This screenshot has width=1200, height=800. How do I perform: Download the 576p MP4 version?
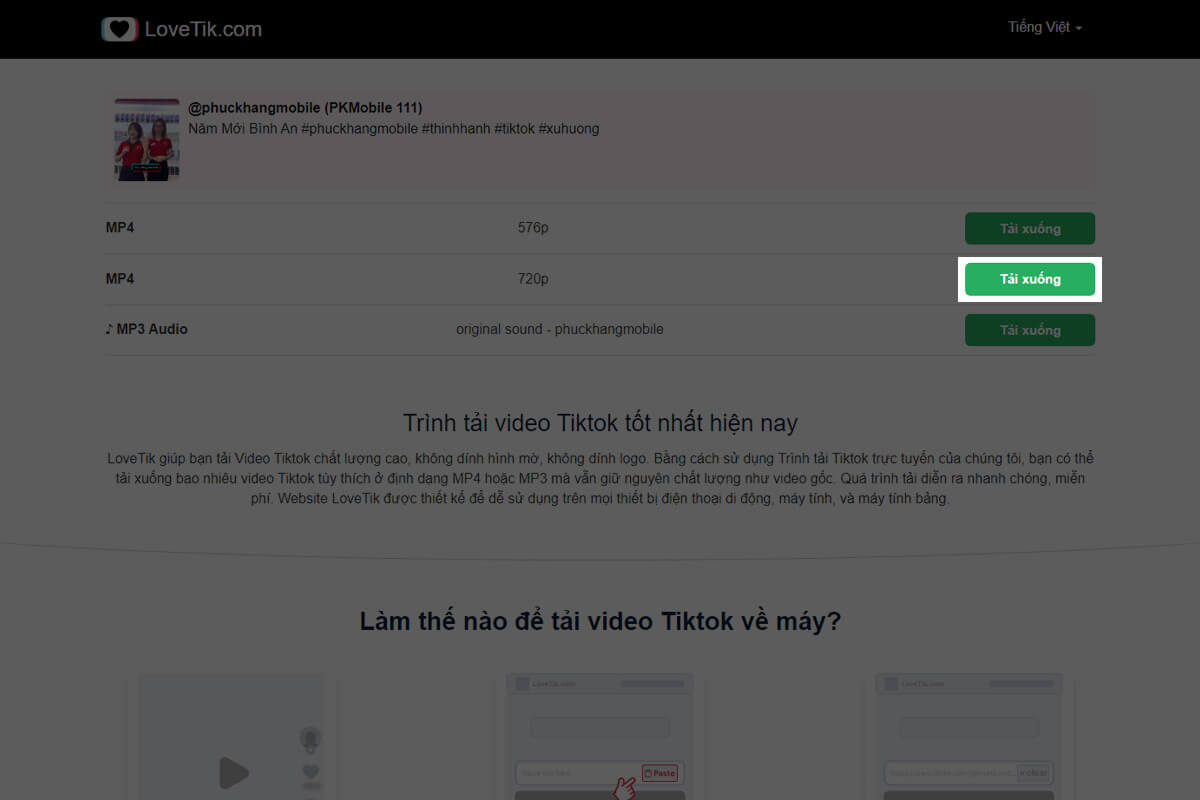(x=1030, y=228)
